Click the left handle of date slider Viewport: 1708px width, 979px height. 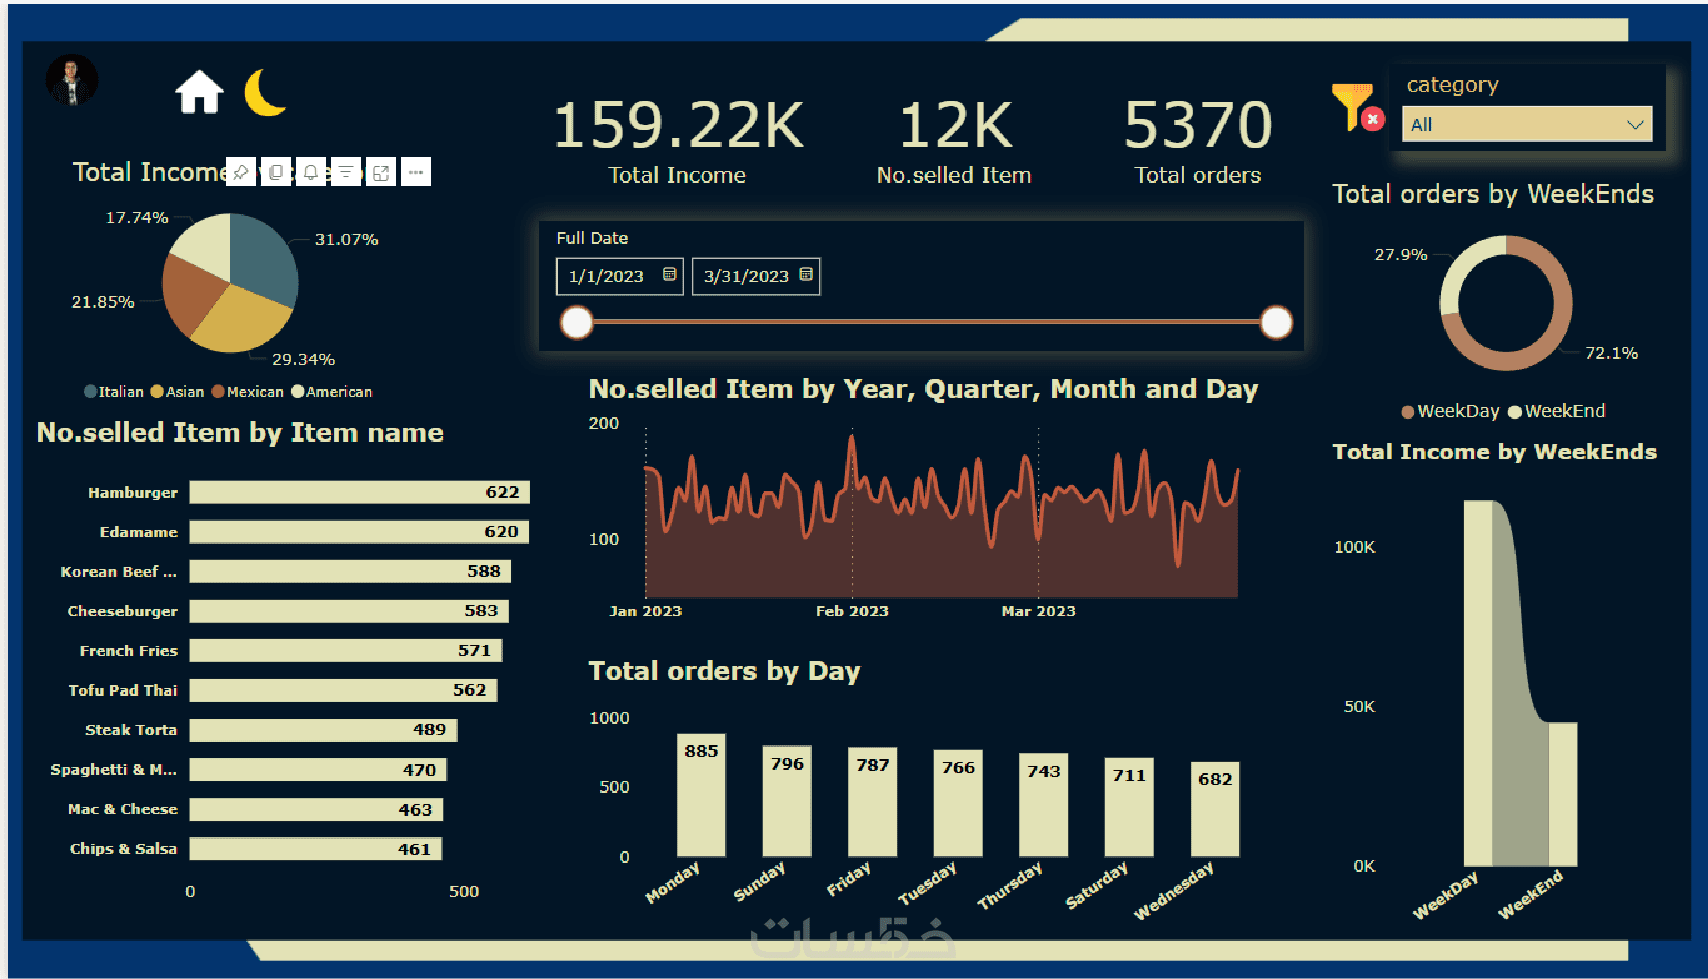click(x=577, y=323)
